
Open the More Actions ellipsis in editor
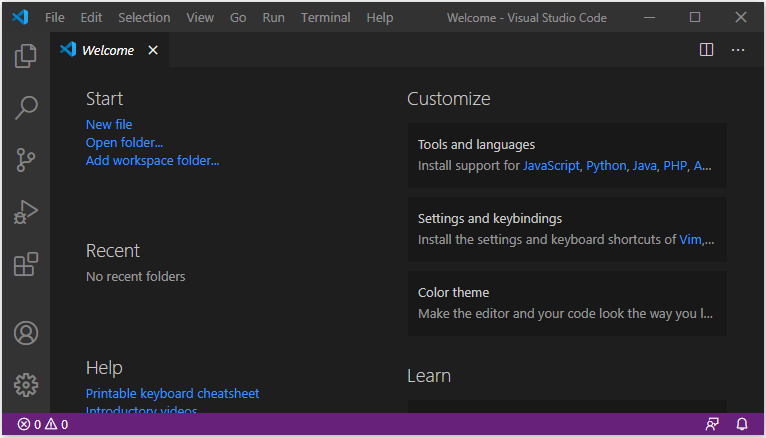click(738, 50)
